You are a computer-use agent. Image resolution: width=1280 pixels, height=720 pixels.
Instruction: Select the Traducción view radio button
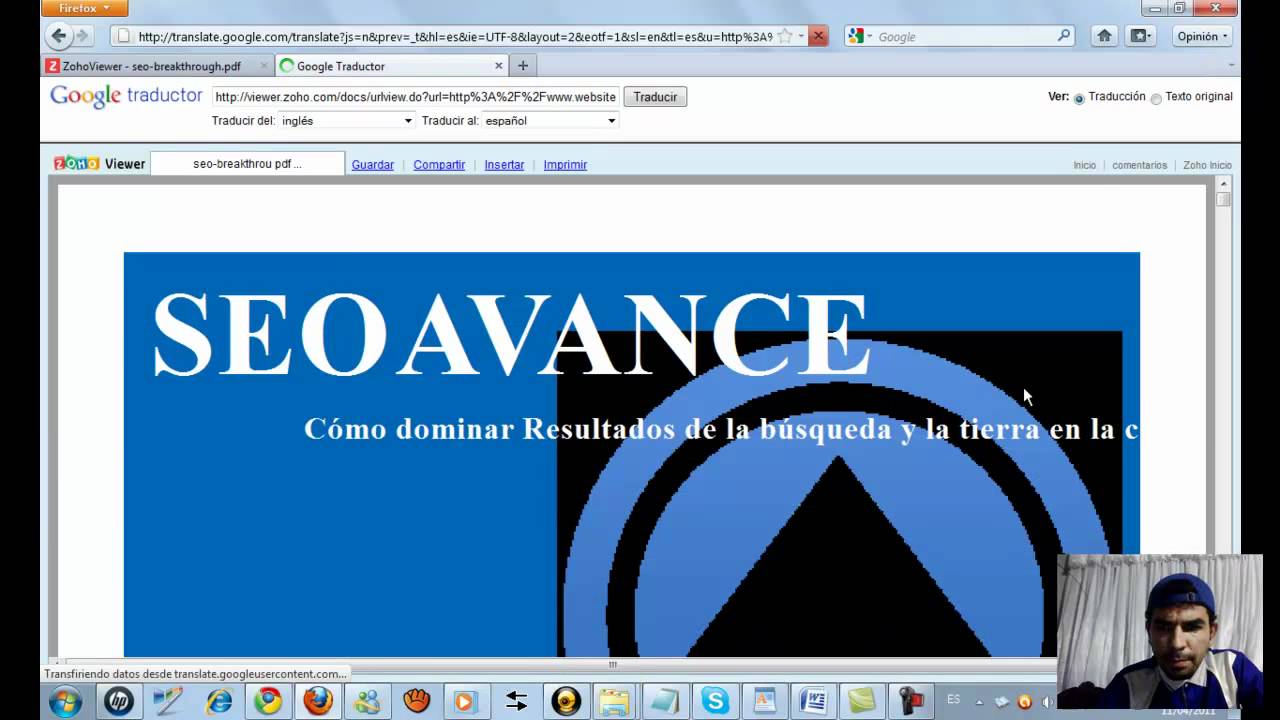tap(1079, 98)
